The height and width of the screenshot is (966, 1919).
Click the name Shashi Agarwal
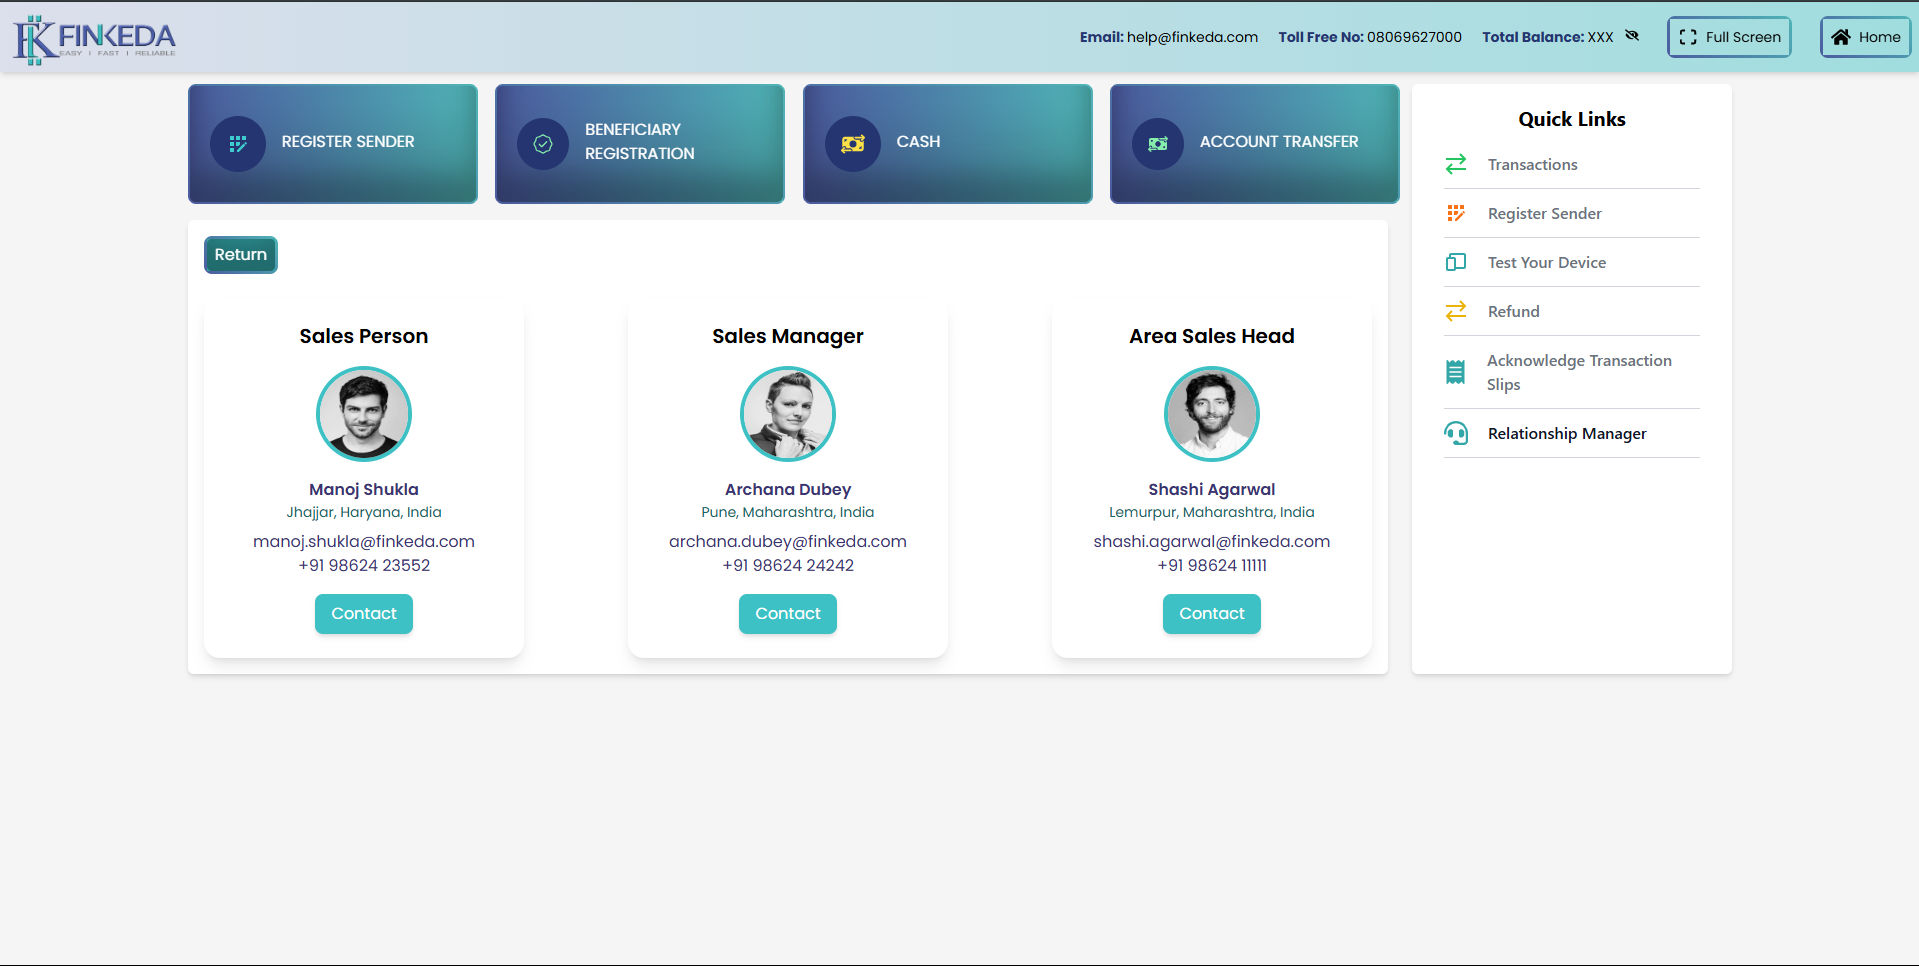[1212, 489]
